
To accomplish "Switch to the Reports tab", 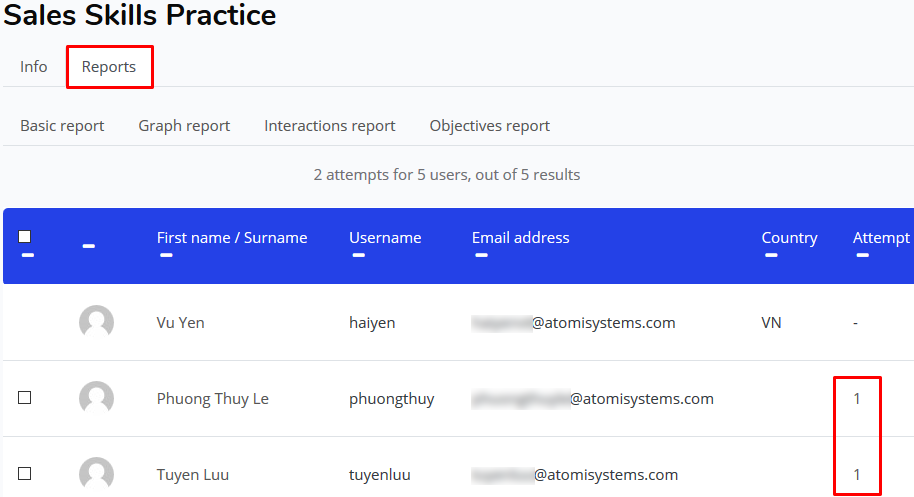I will (x=109, y=67).
